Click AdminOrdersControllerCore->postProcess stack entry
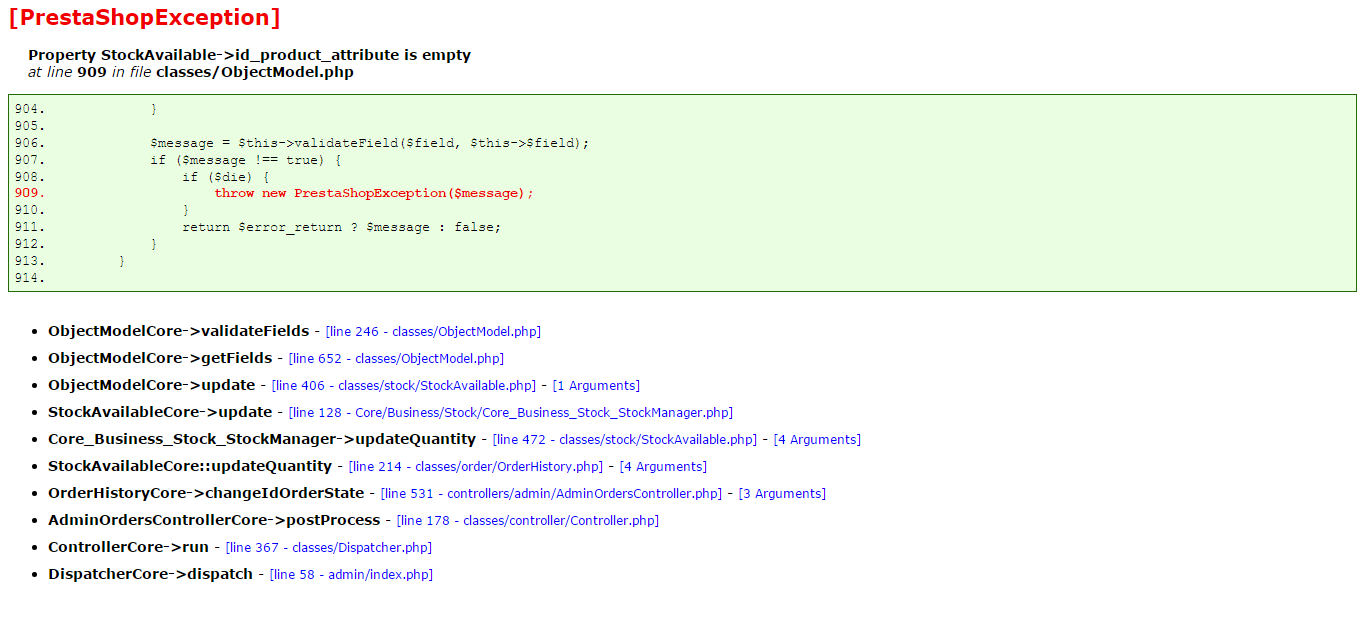Screen dimensions: 1366x618 (214, 520)
